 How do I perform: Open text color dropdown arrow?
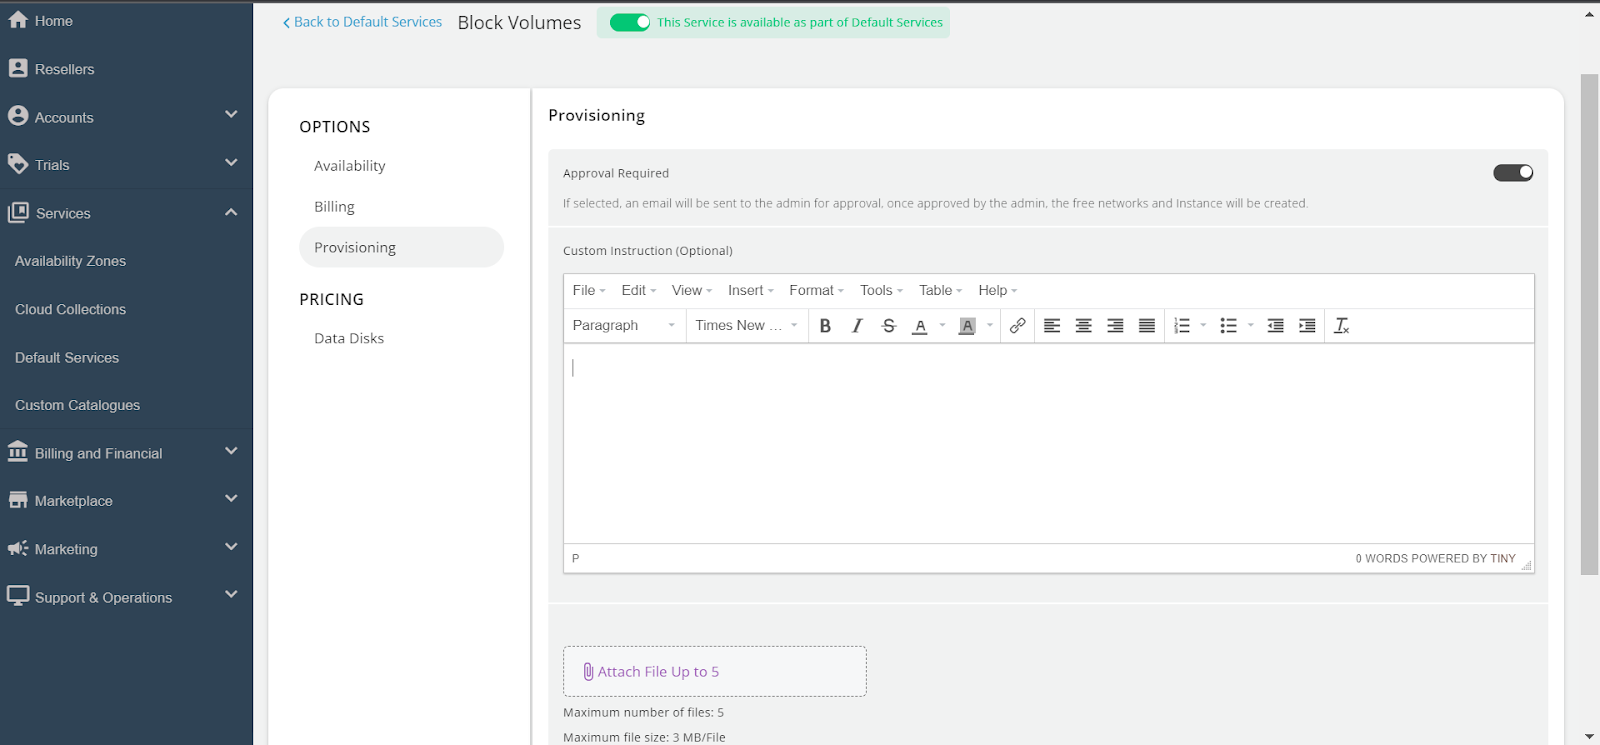click(942, 326)
